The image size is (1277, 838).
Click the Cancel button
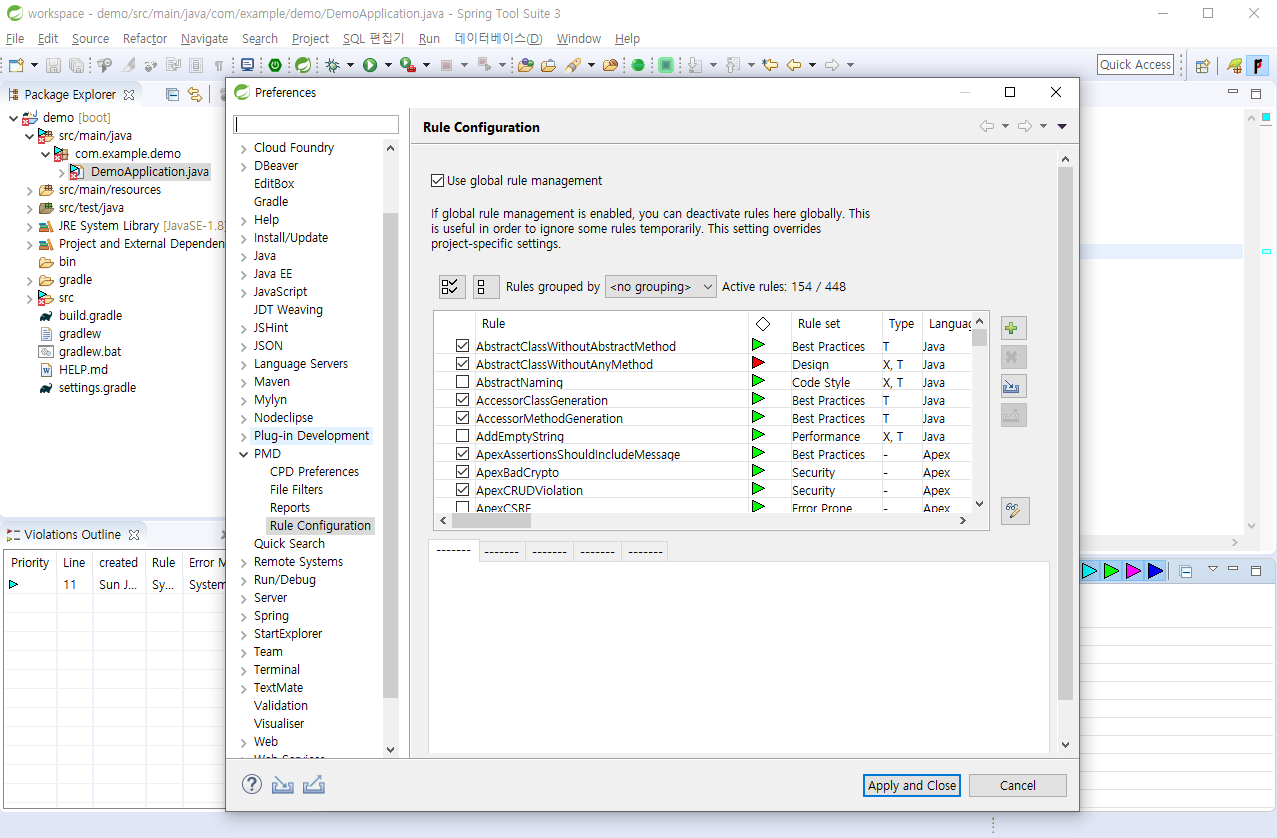pos(1018,785)
